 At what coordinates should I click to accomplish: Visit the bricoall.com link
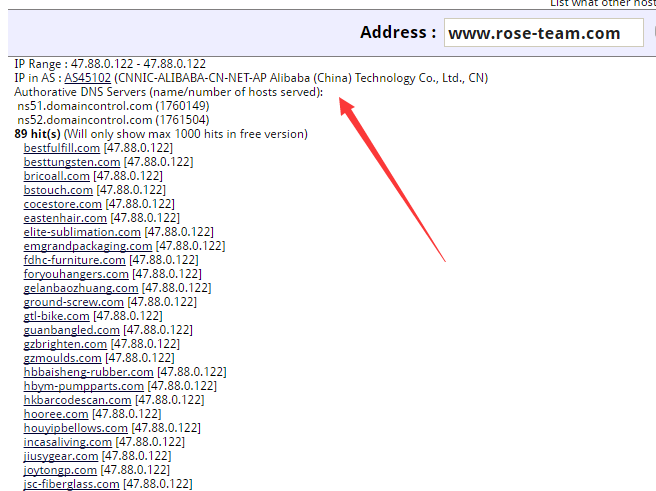click(56, 176)
